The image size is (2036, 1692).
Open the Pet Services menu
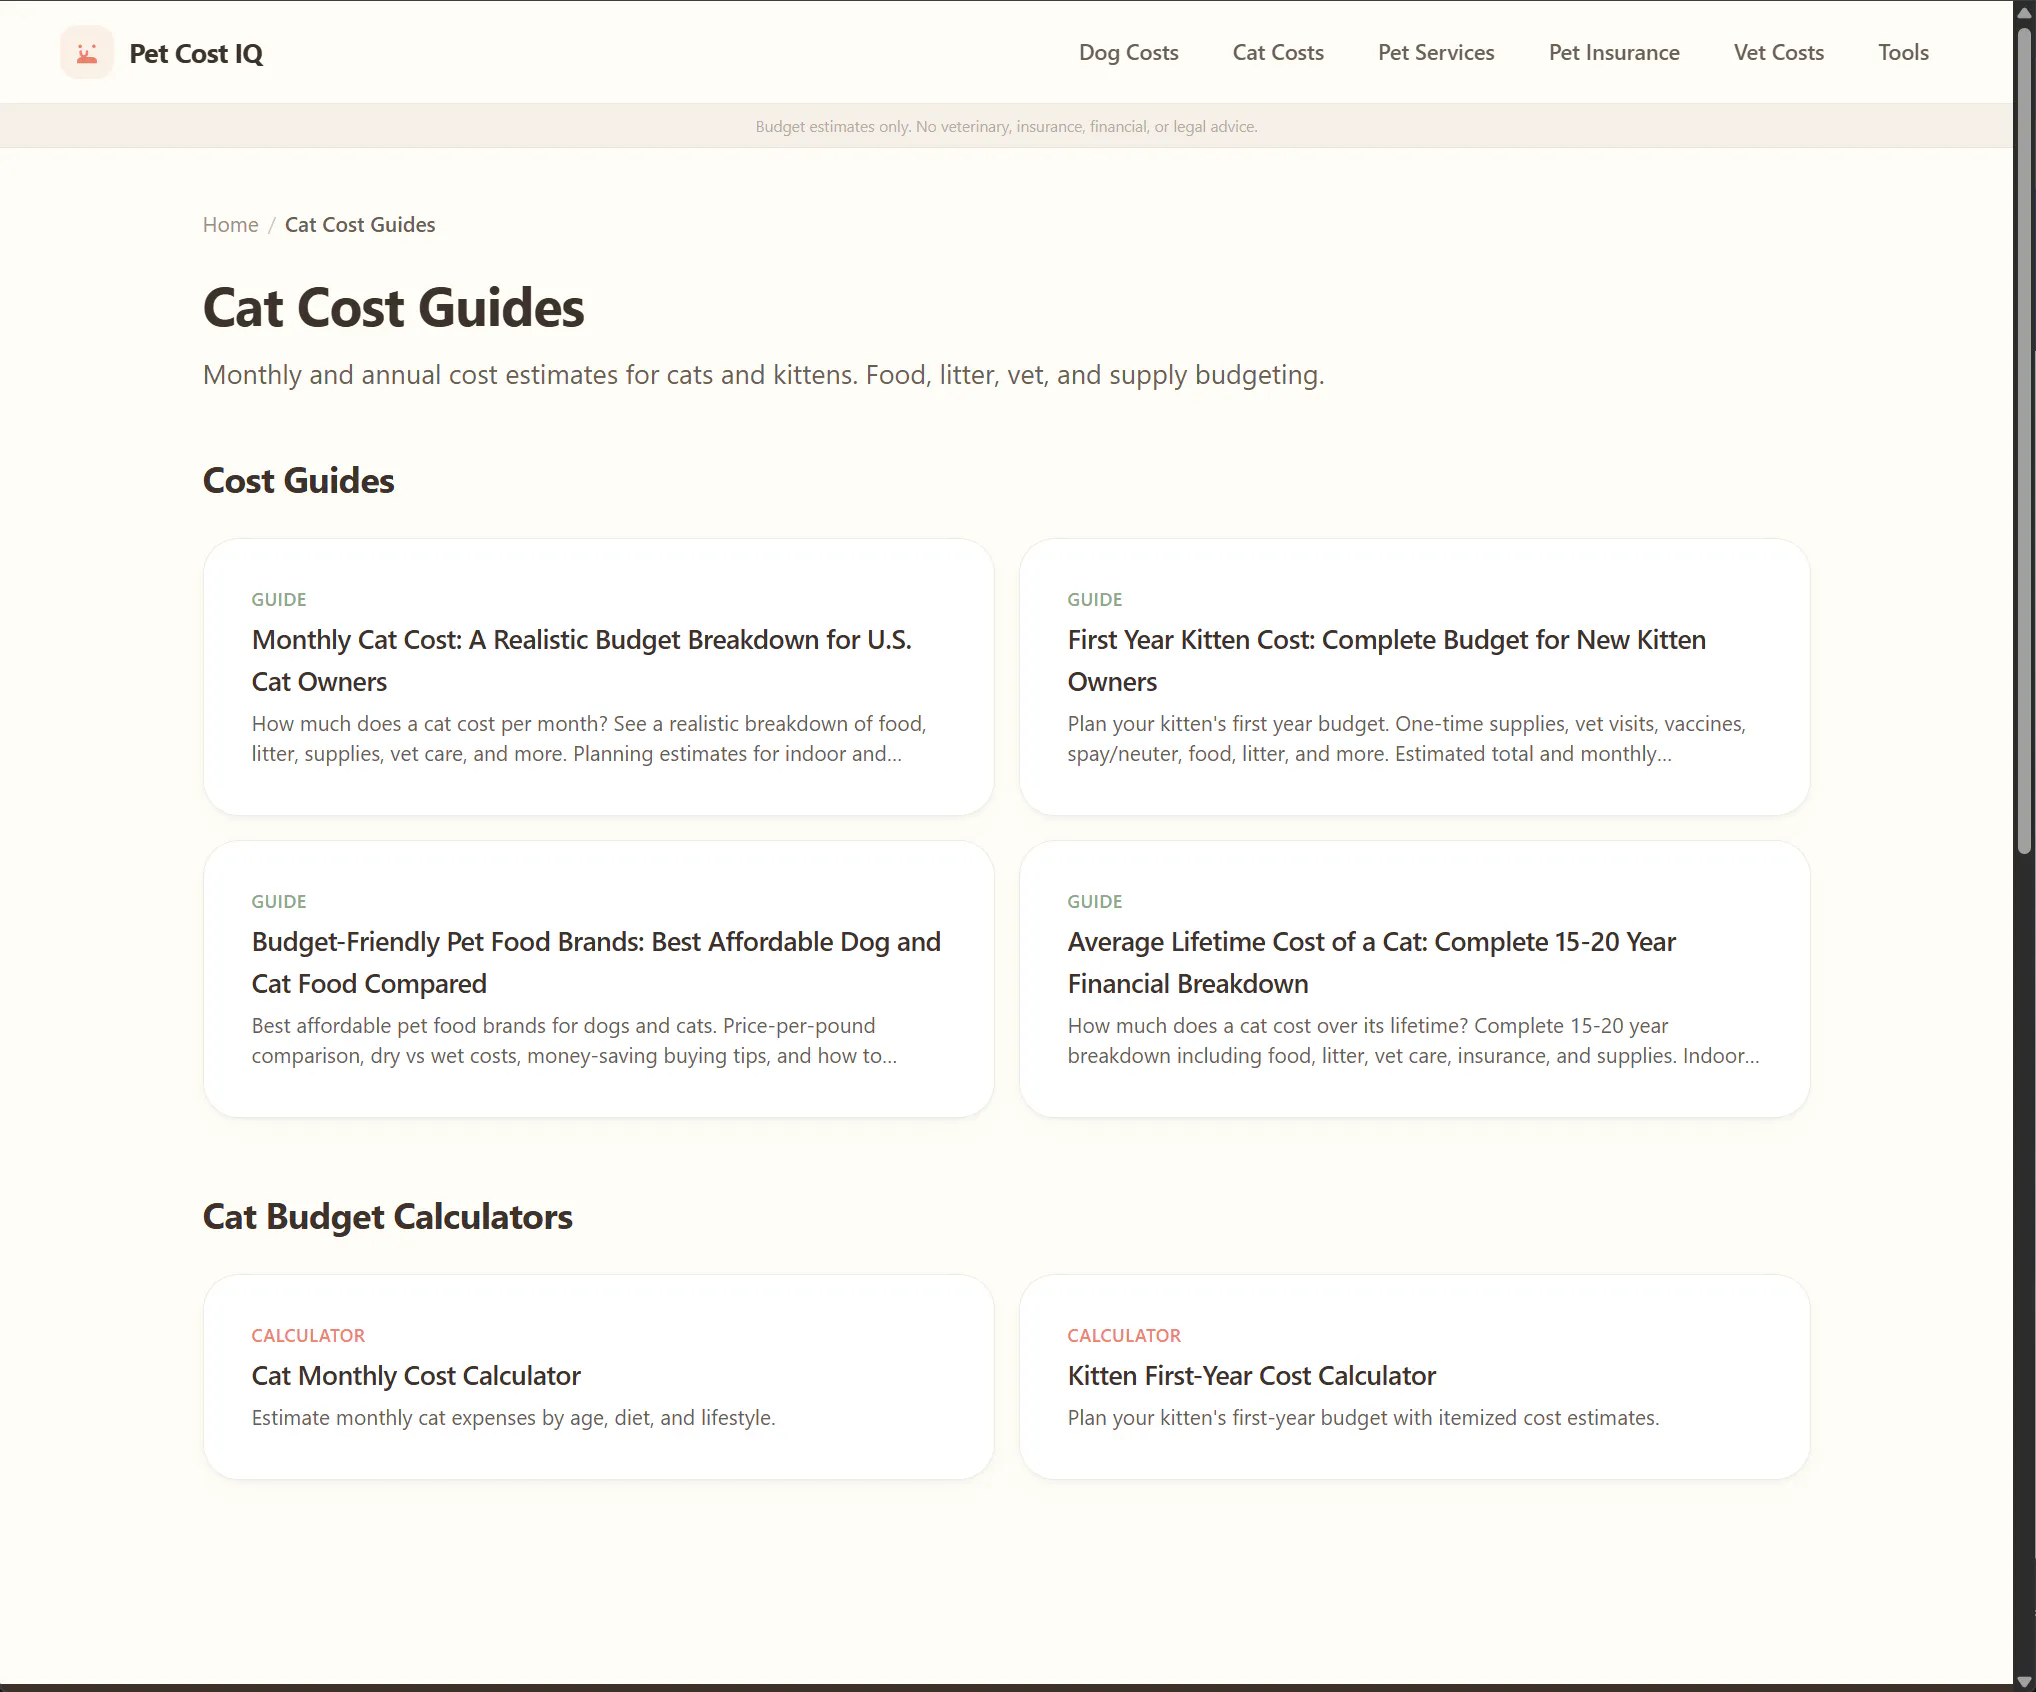(1436, 52)
